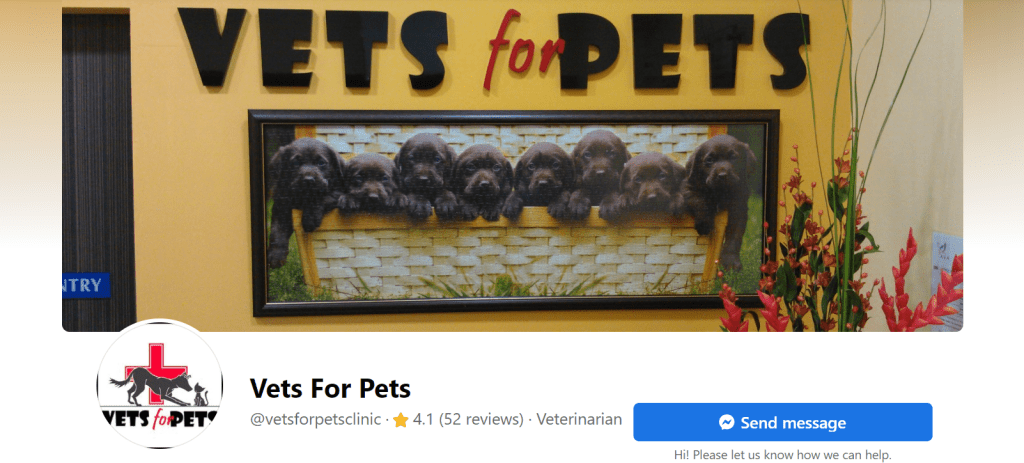Click the red 'for' lettering on wall
This screenshot has width=1024, height=463.
pyautogui.click(x=524, y=50)
